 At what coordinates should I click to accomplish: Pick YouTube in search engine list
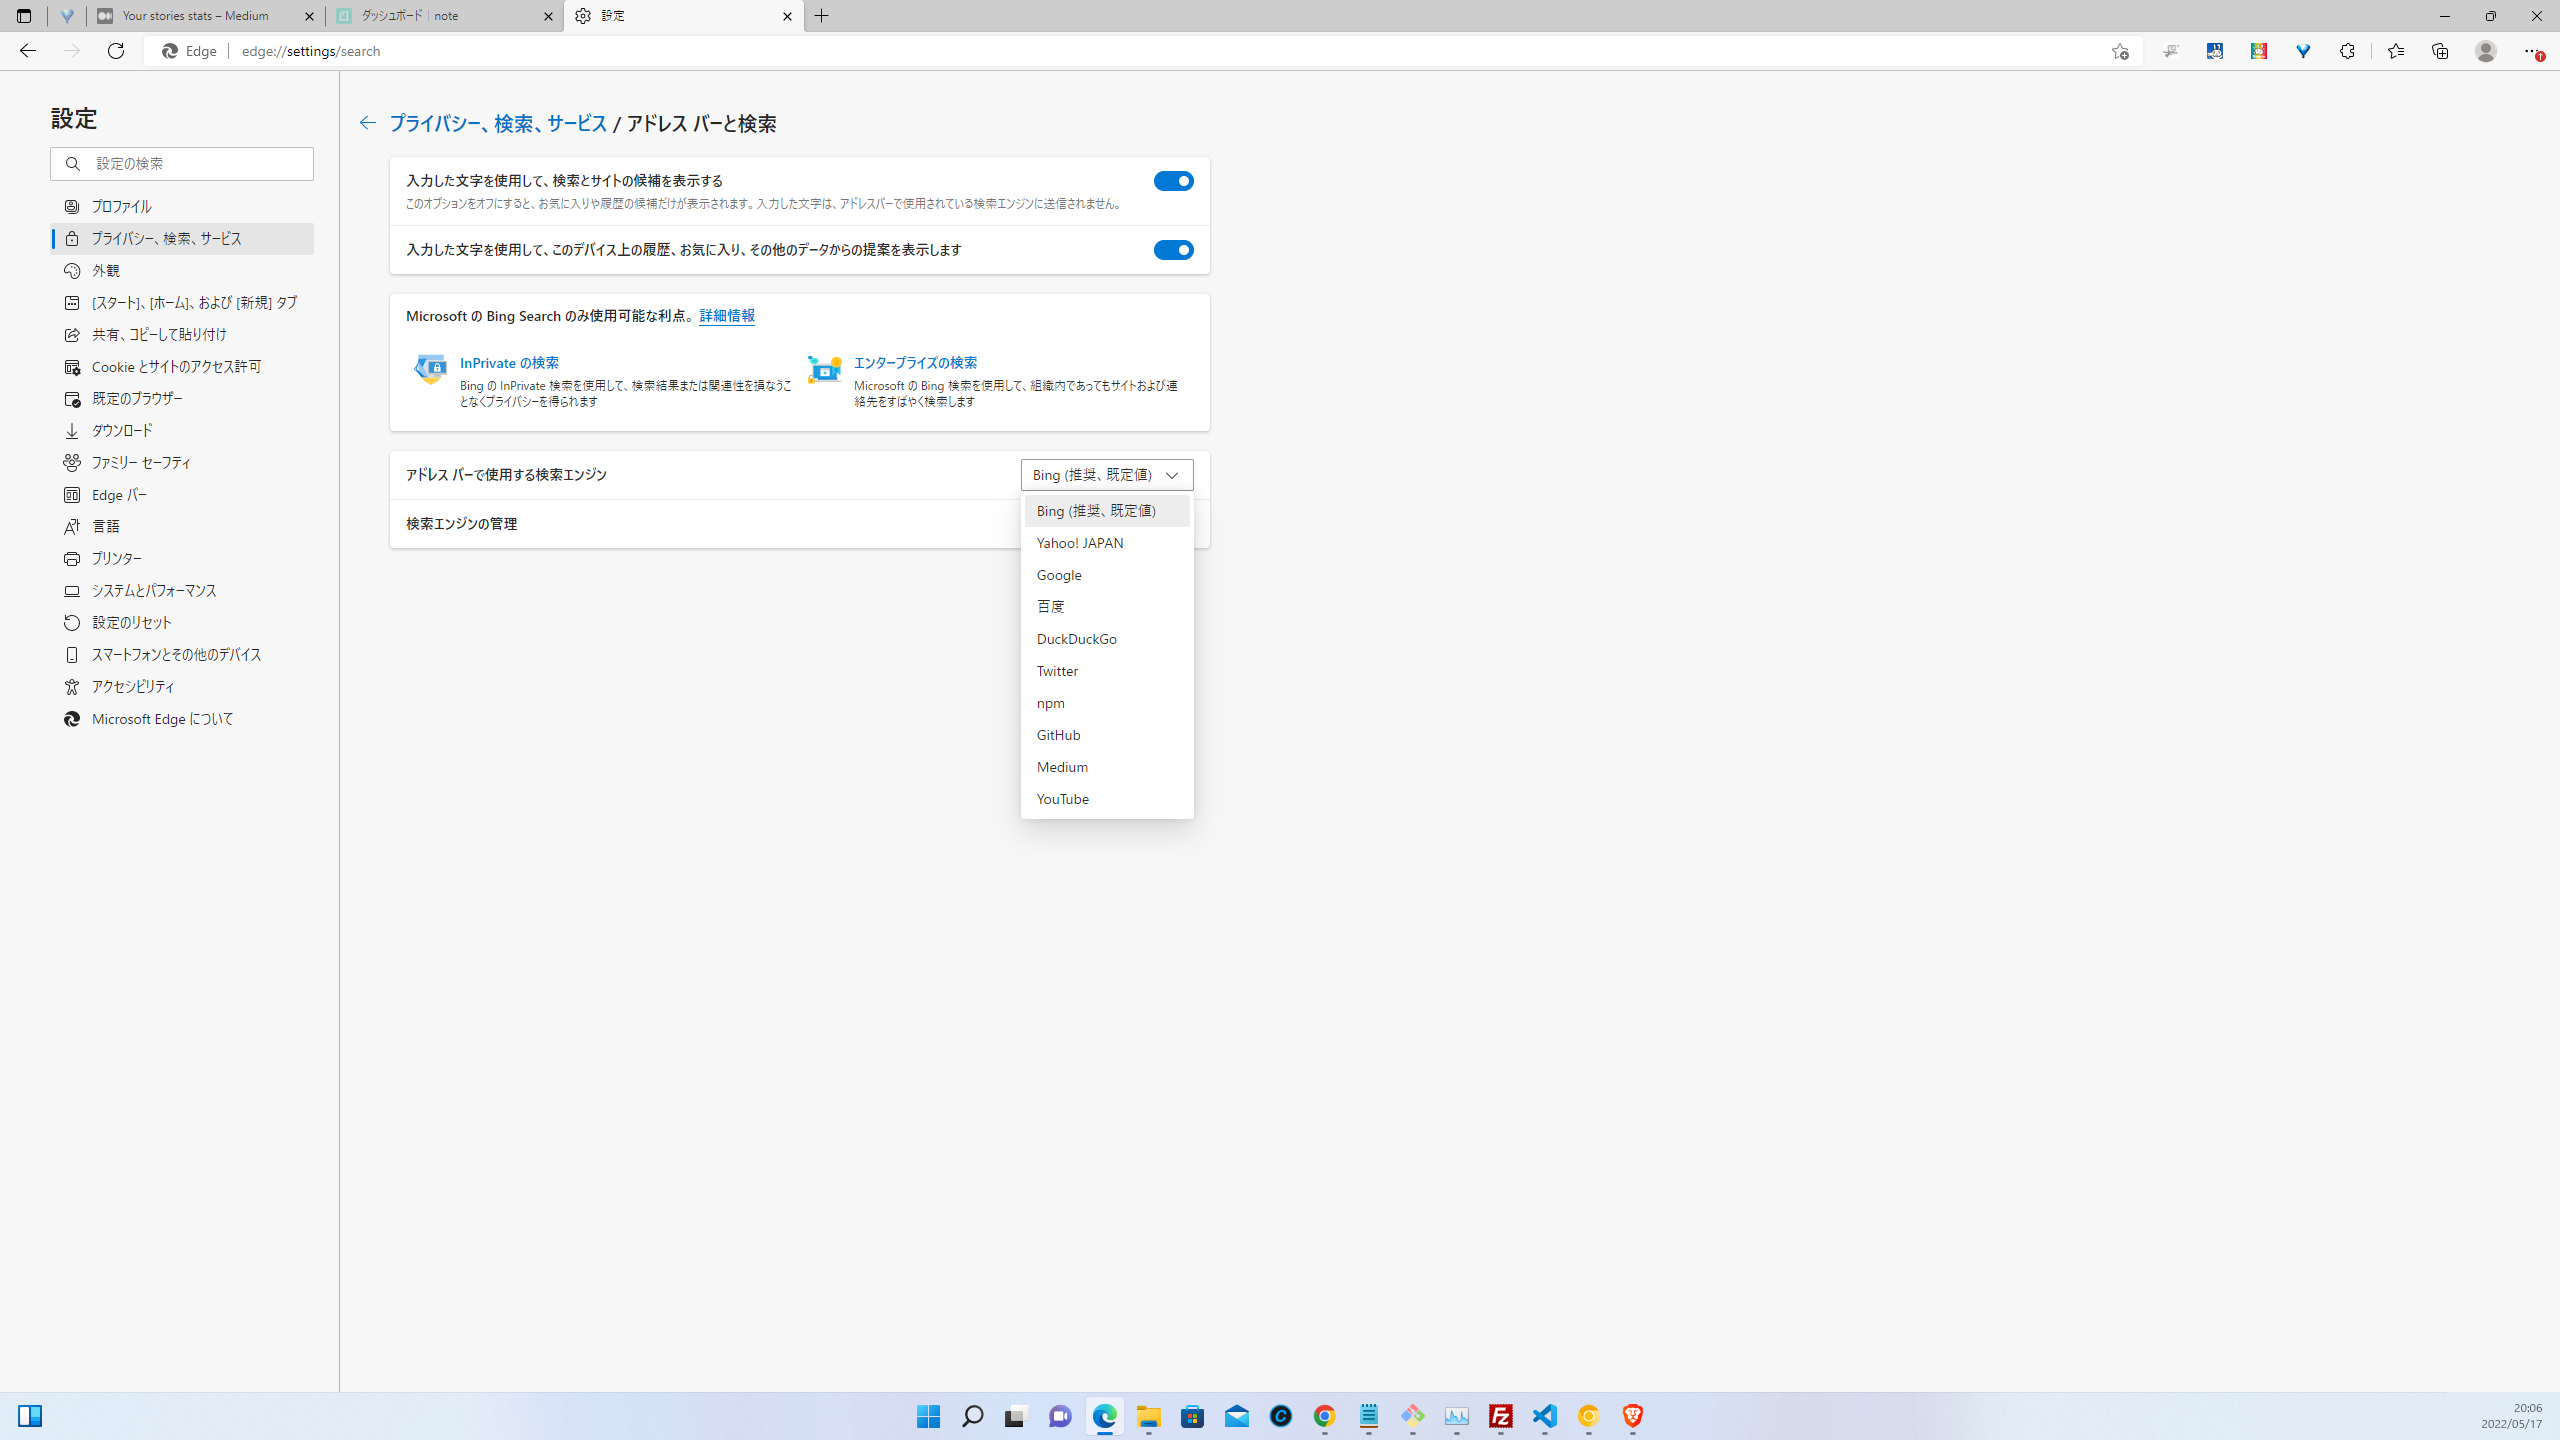(x=1107, y=799)
